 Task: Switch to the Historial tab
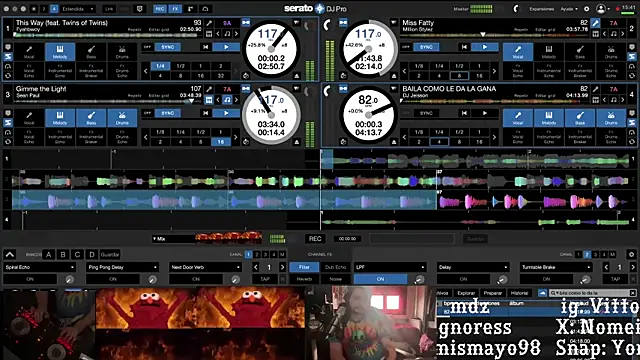(x=519, y=293)
